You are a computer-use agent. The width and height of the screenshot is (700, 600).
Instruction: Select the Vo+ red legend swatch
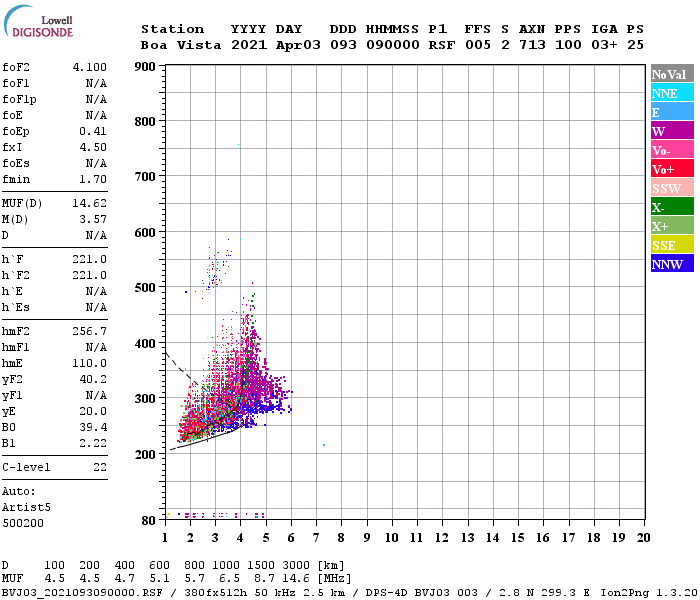672,169
